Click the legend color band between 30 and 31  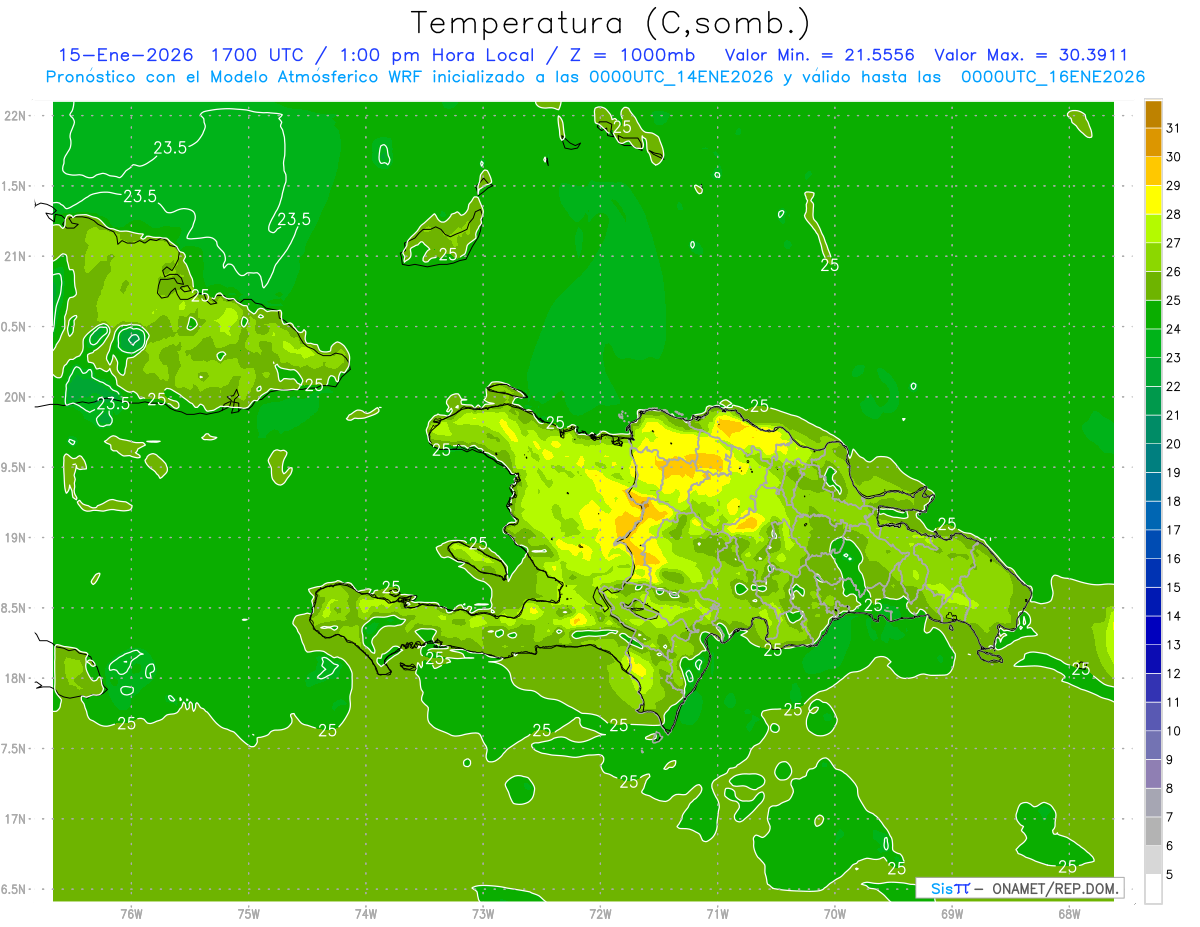1153,142
